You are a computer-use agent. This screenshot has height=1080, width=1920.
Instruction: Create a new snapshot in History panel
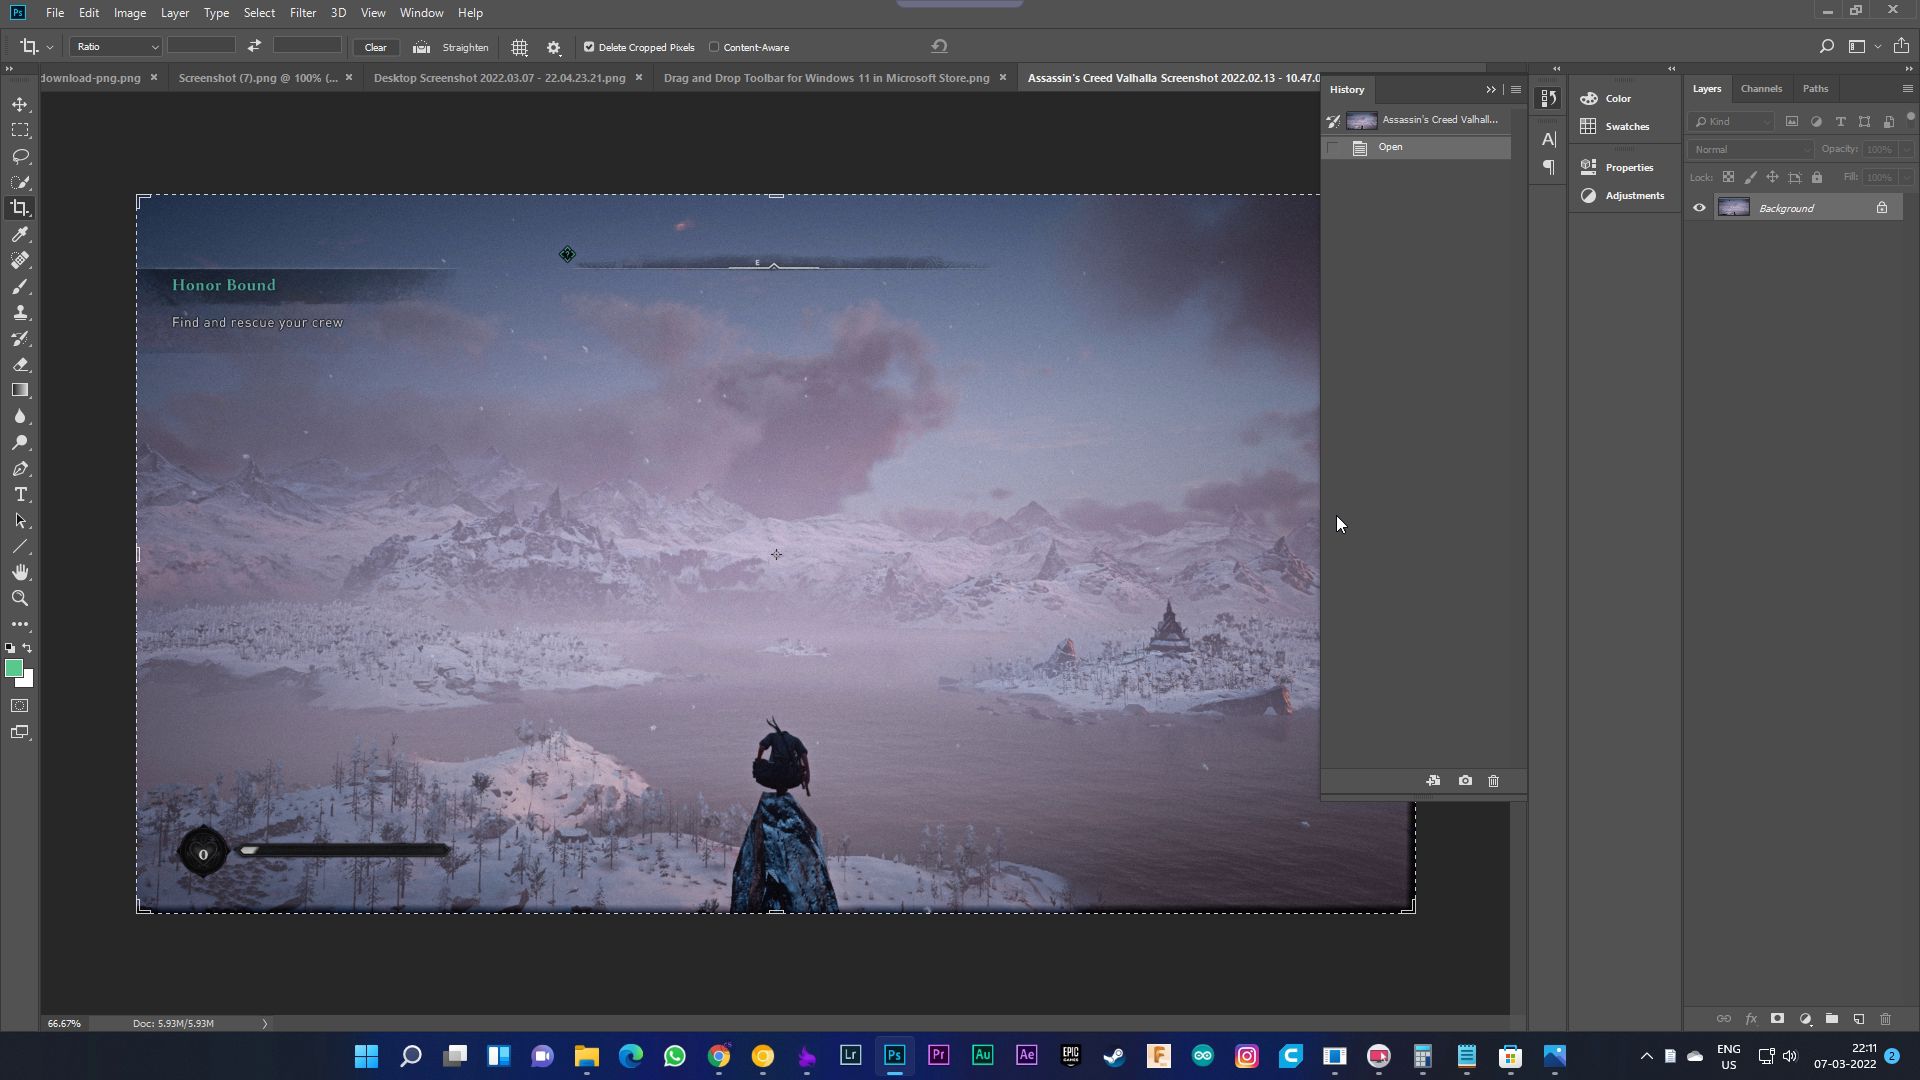tap(1465, 781)
